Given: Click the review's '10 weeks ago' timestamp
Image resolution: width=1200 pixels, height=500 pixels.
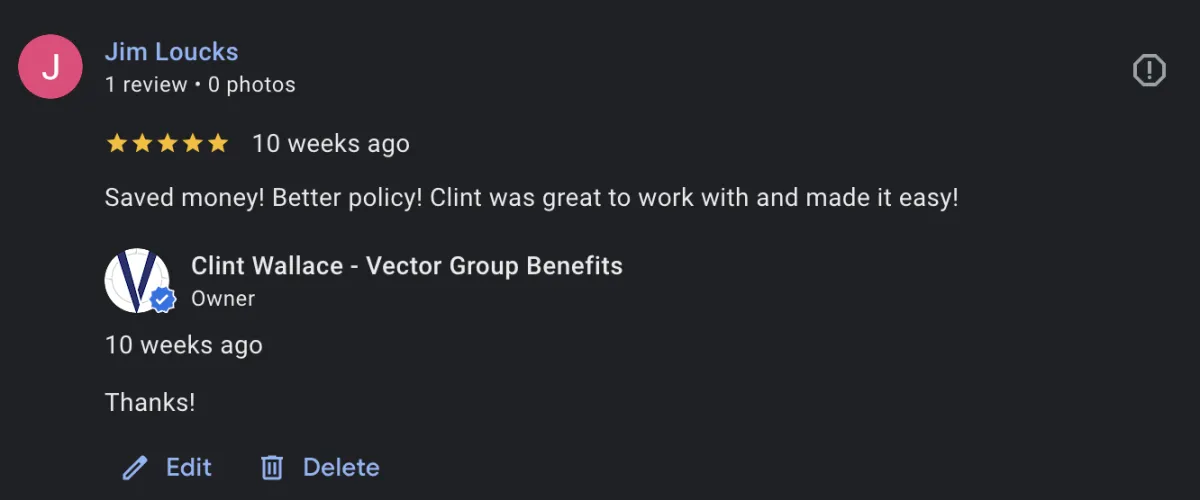Looking at the screenshot, I should 331,144.
